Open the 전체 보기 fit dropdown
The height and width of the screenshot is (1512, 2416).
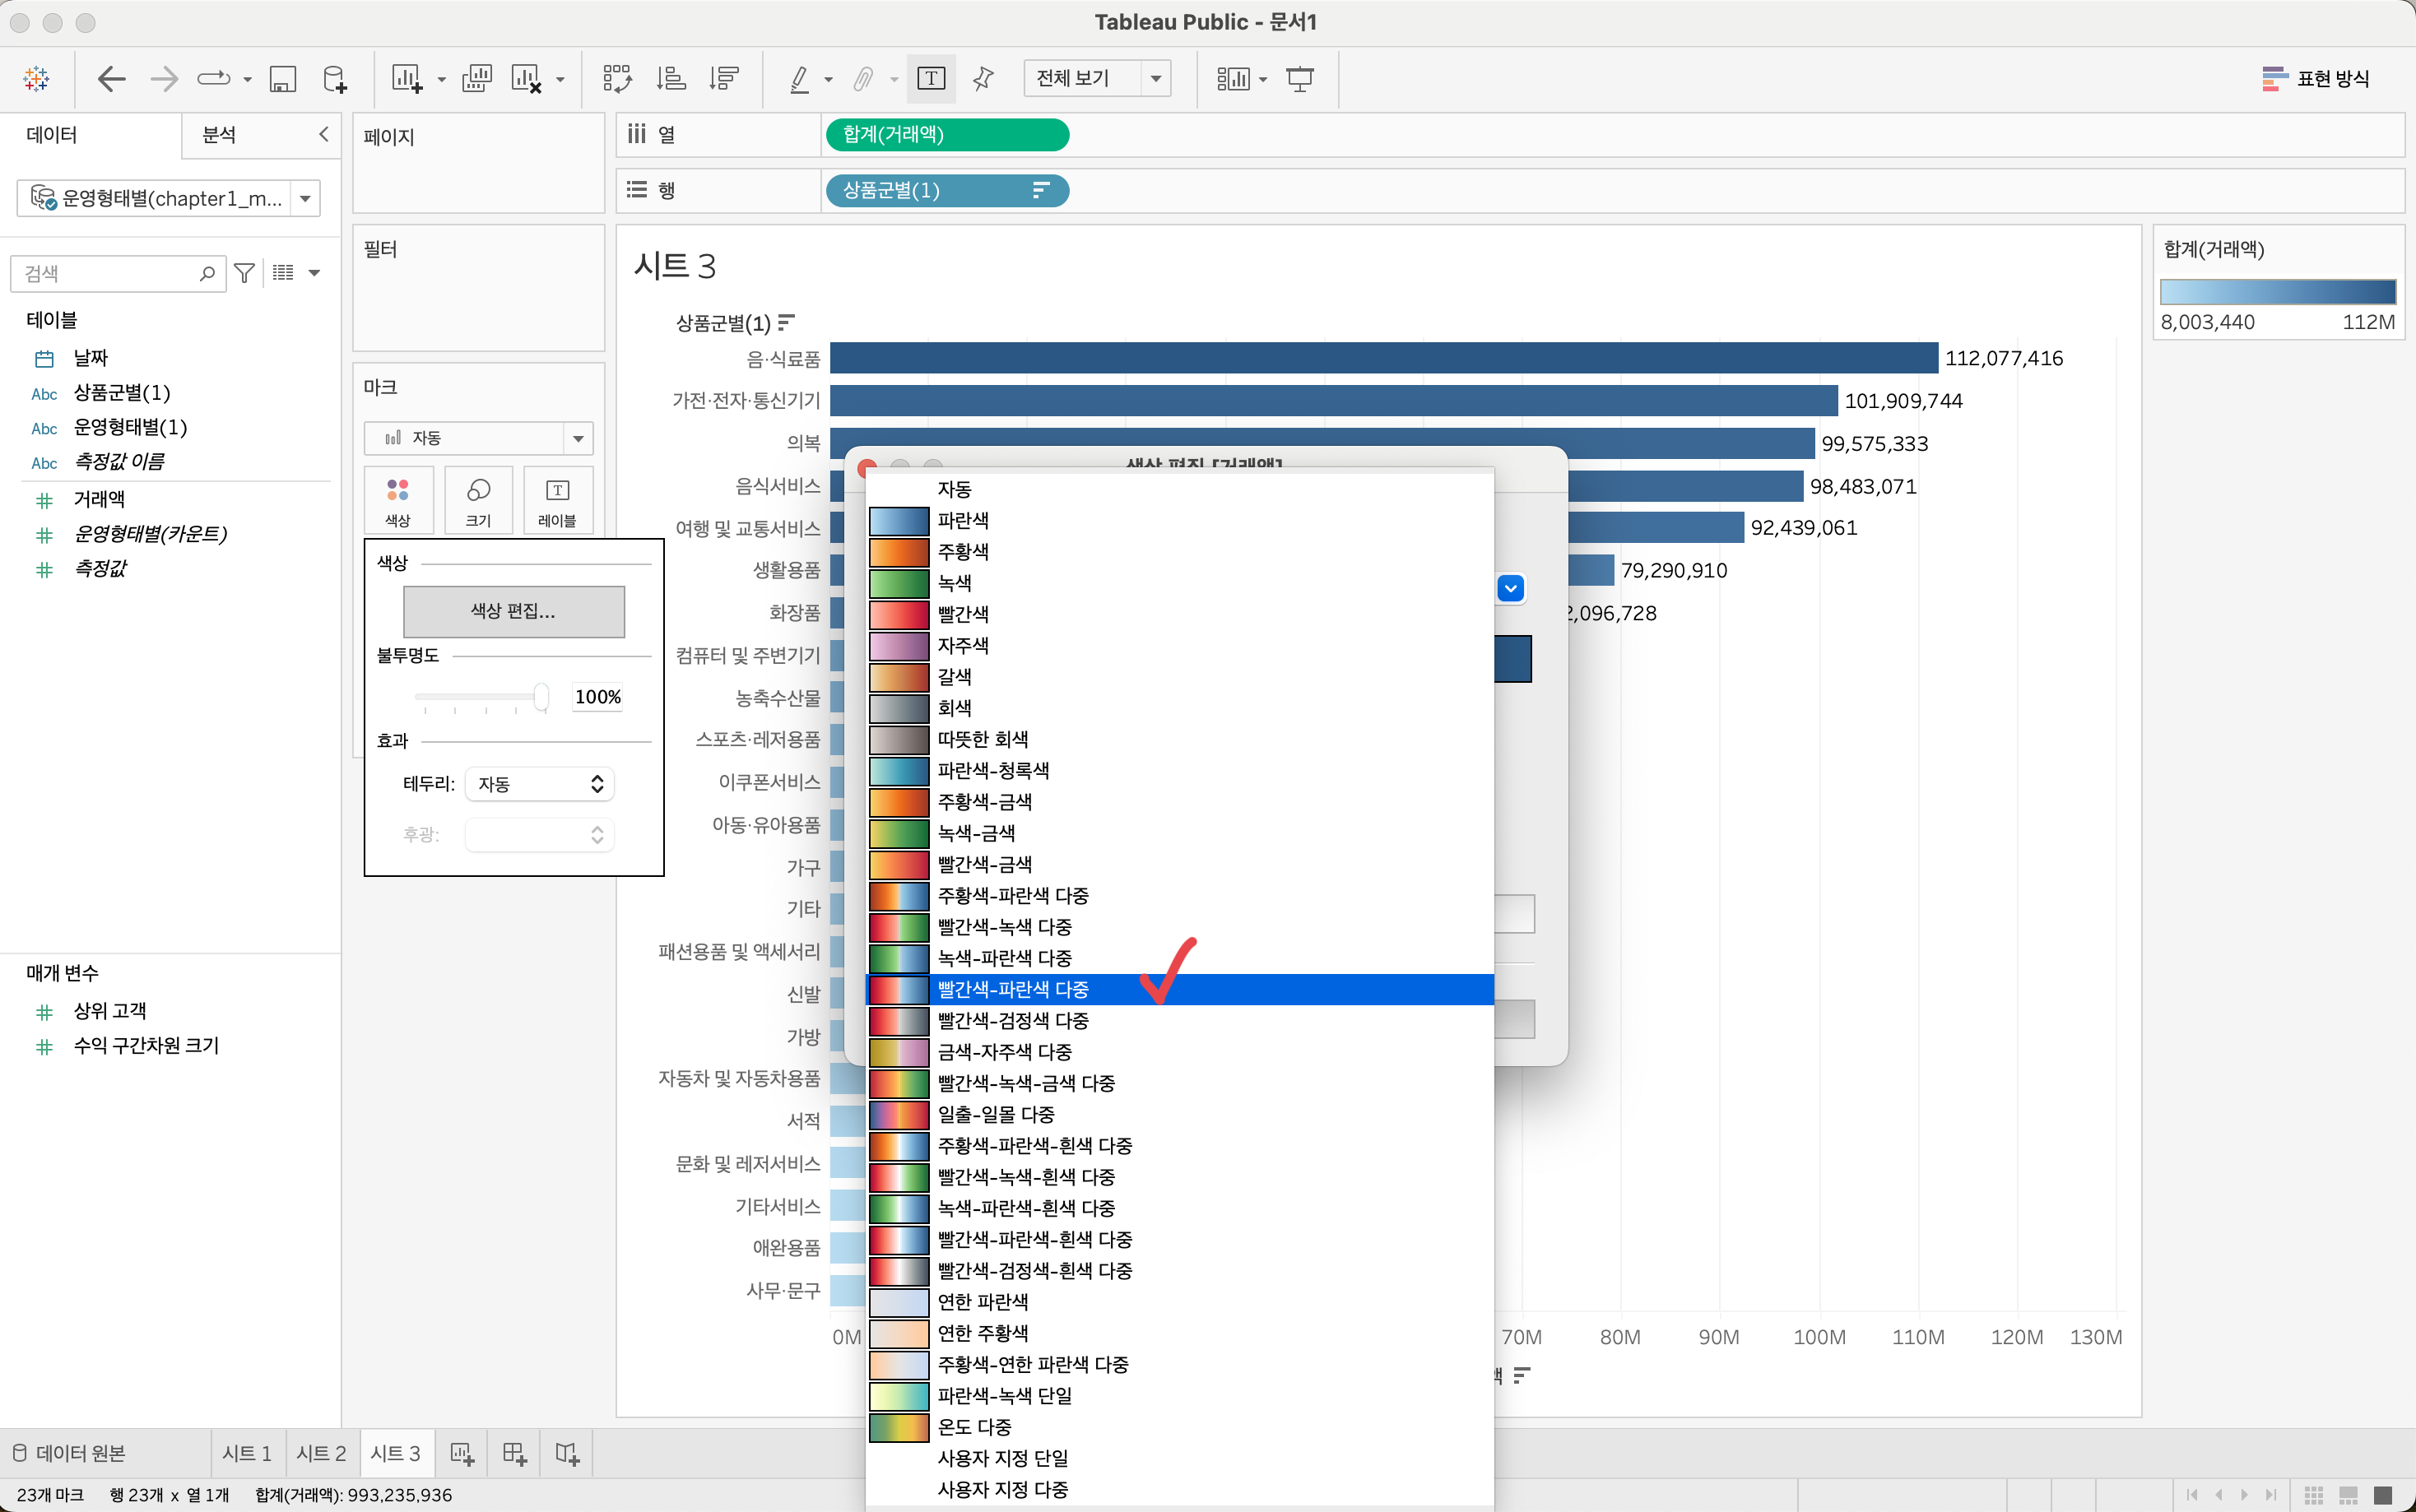1096,78
